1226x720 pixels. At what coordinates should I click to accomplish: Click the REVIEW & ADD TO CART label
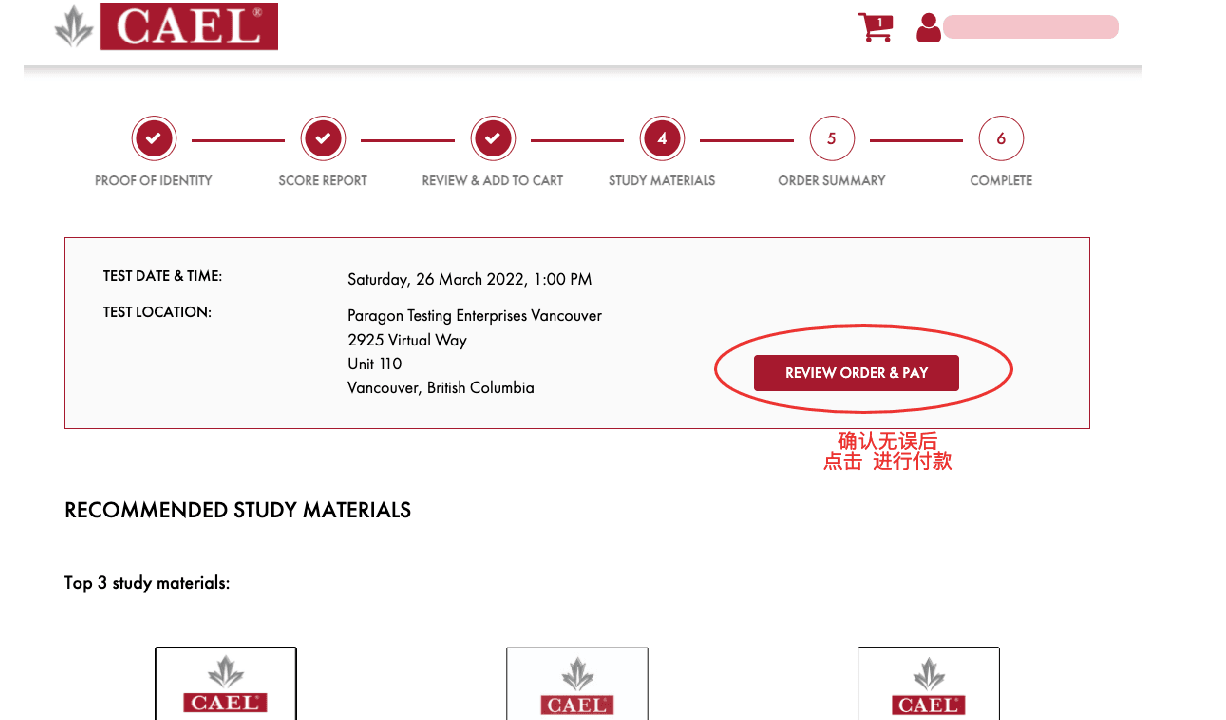click(492, 181)
